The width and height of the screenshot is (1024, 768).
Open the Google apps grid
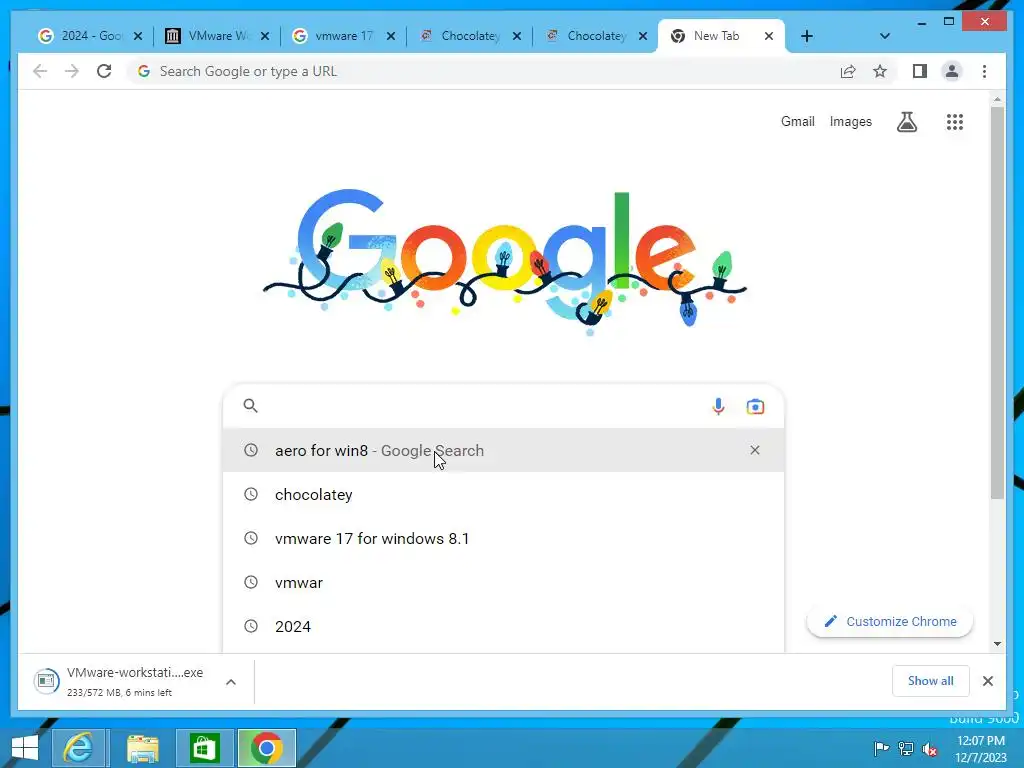point(955,121)
